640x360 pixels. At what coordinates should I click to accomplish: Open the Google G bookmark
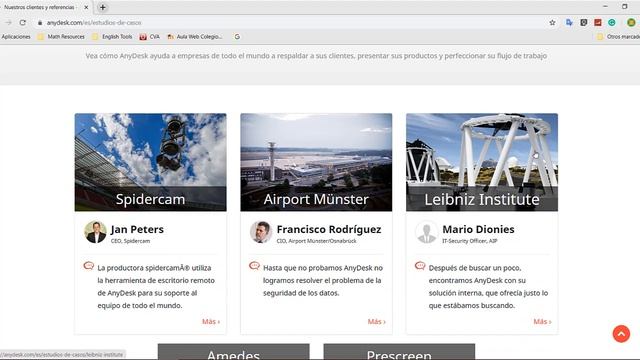[x=237, y=37]
